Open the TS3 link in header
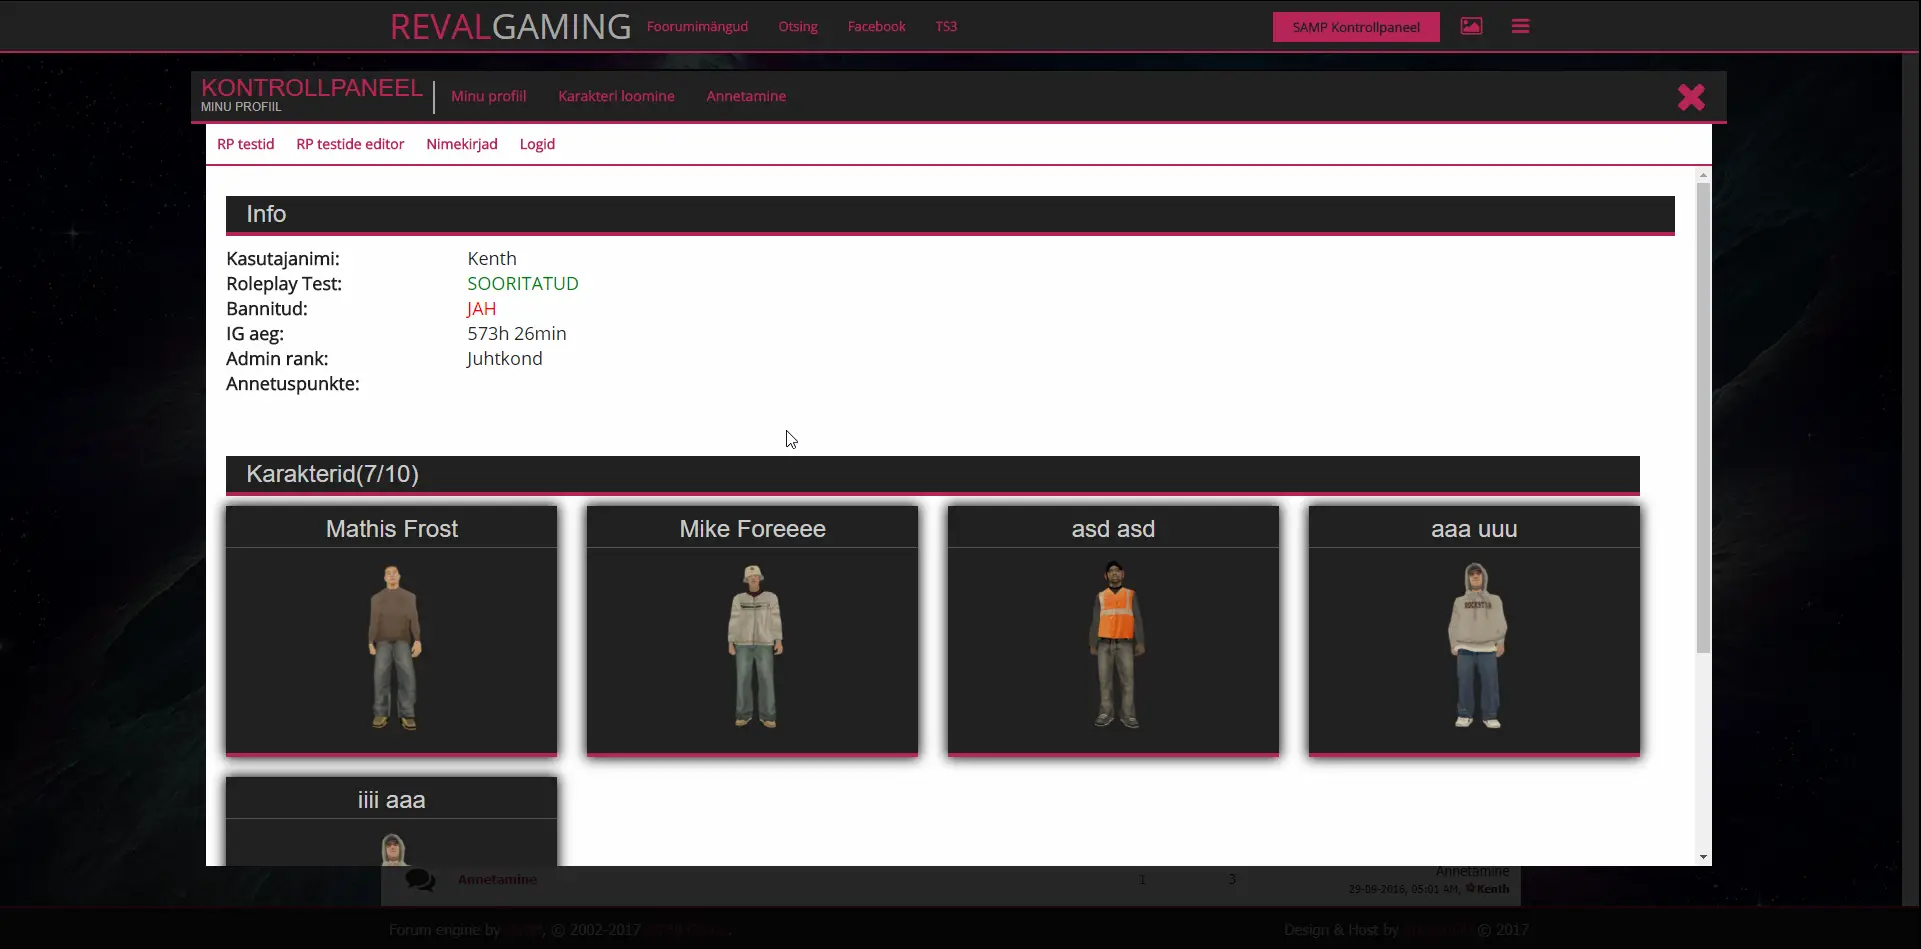Screen dimensions: 1921x949 946,26
